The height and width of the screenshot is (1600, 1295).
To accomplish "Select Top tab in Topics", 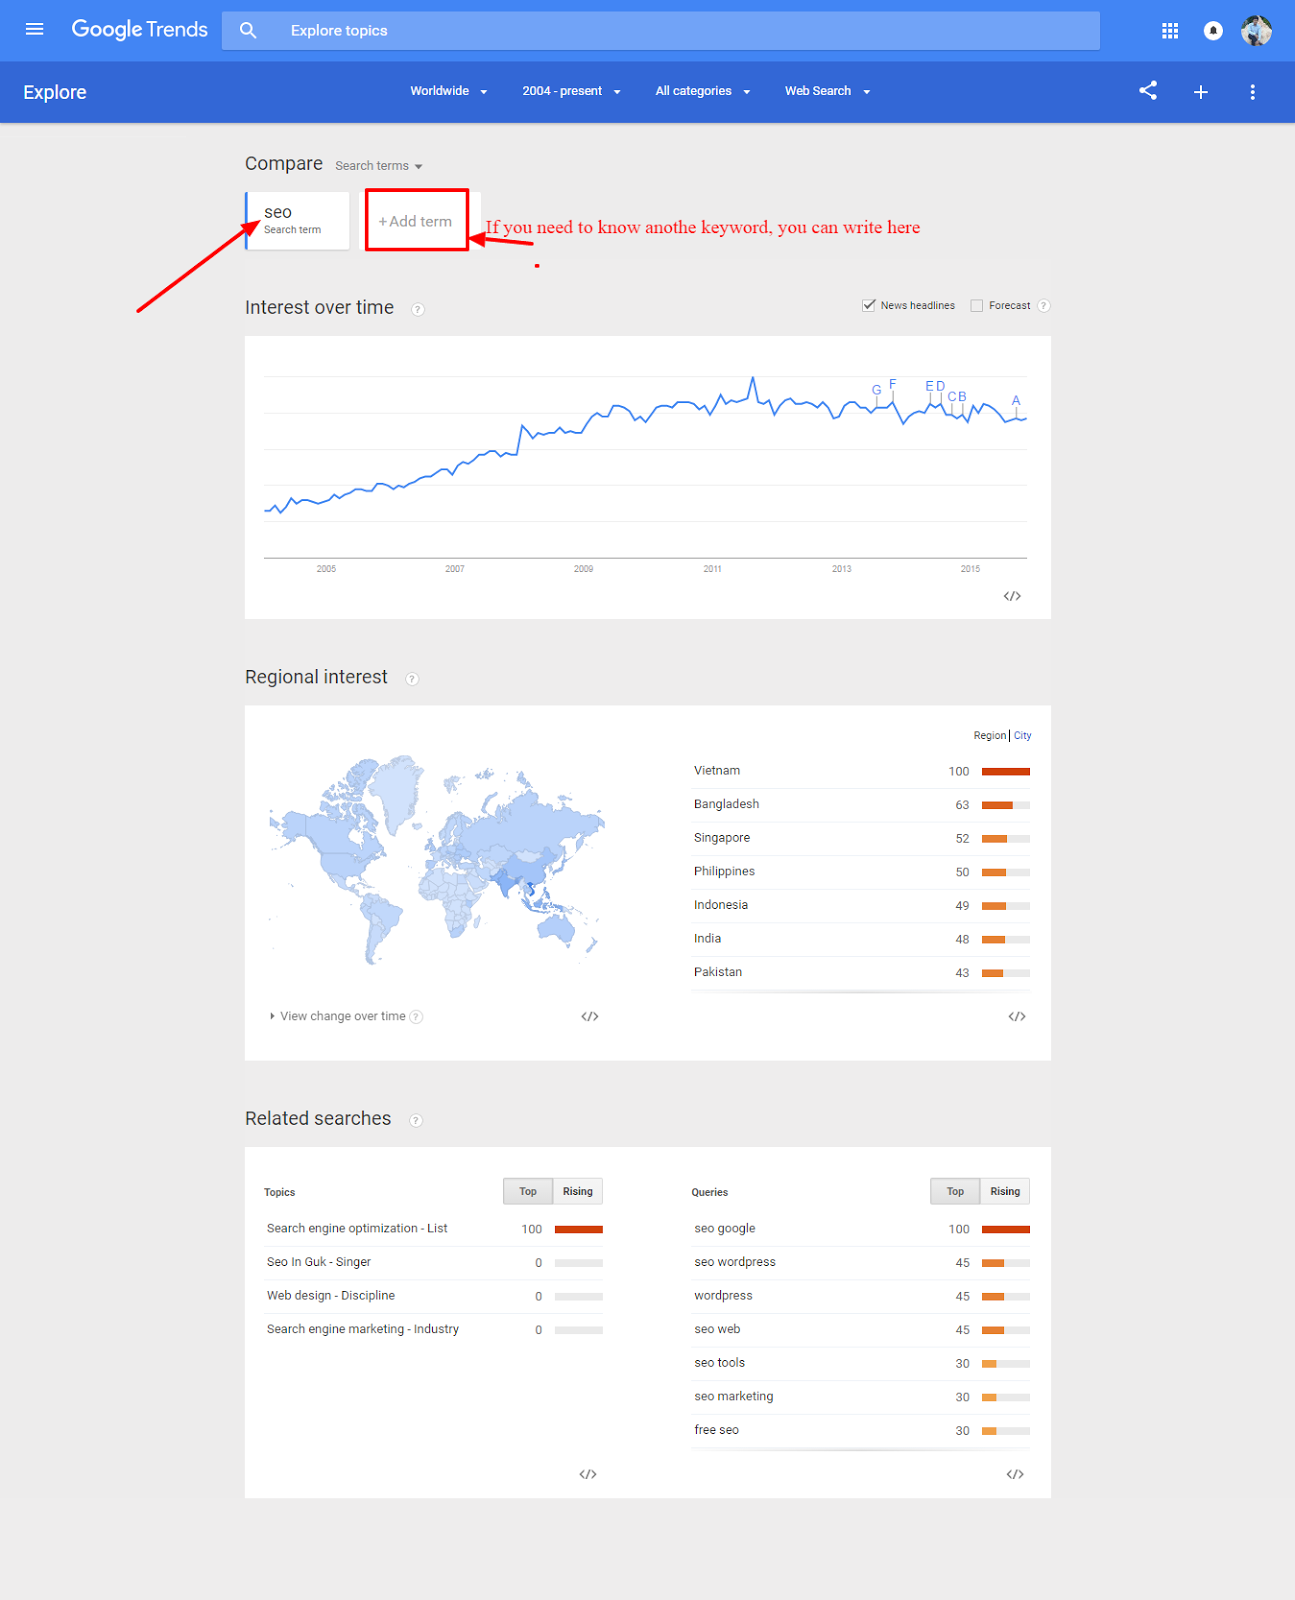I will pos(528,1191).
